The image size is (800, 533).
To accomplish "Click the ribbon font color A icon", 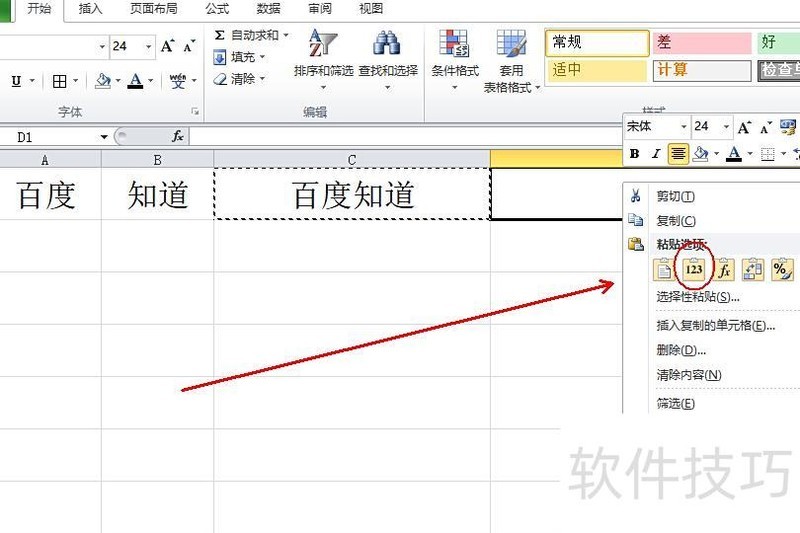I will pos(135,81).
